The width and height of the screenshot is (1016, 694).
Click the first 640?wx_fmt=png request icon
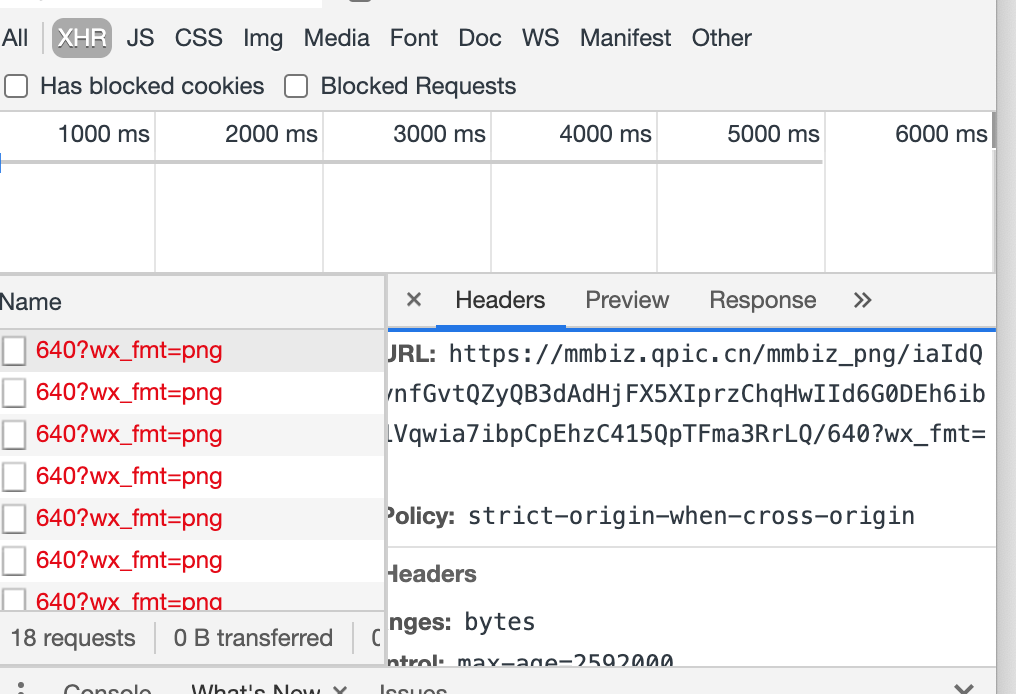(14, 351)
